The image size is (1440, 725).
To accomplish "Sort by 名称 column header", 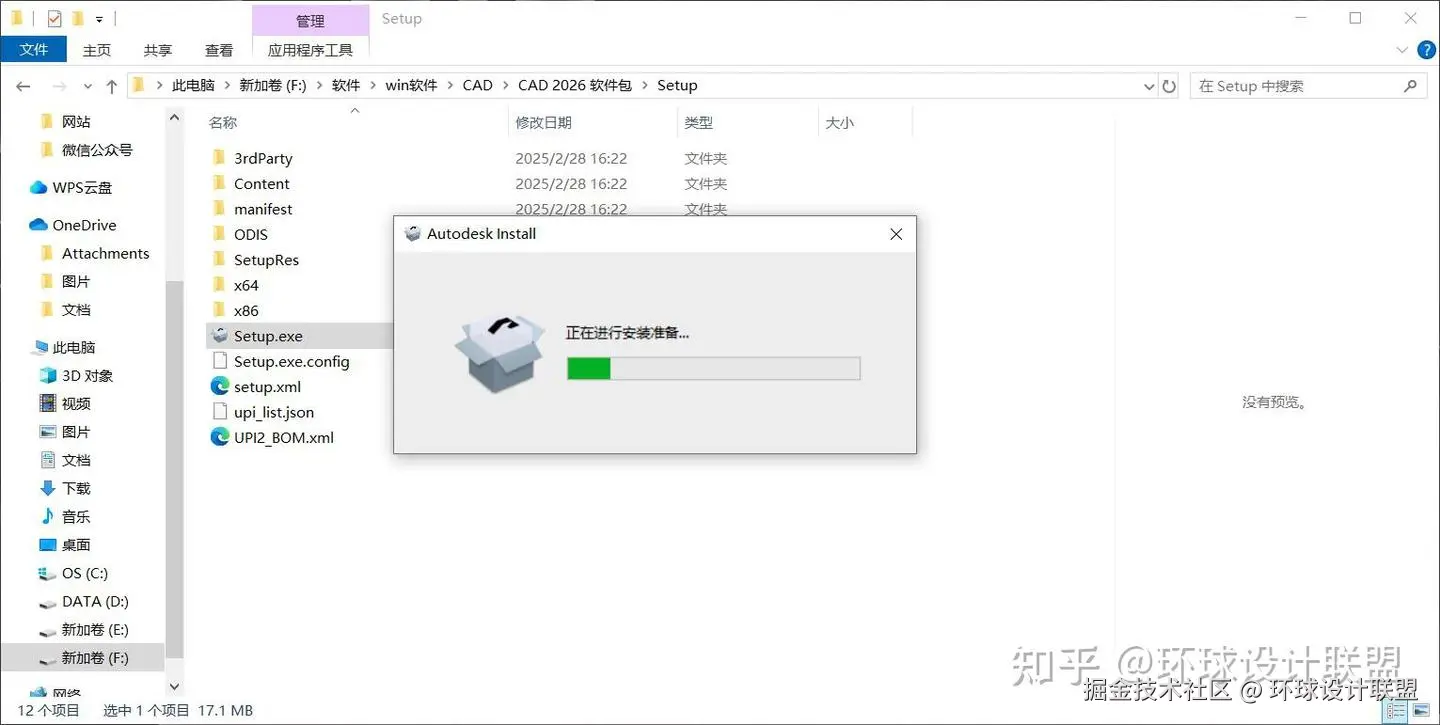I will pos(223,122).
